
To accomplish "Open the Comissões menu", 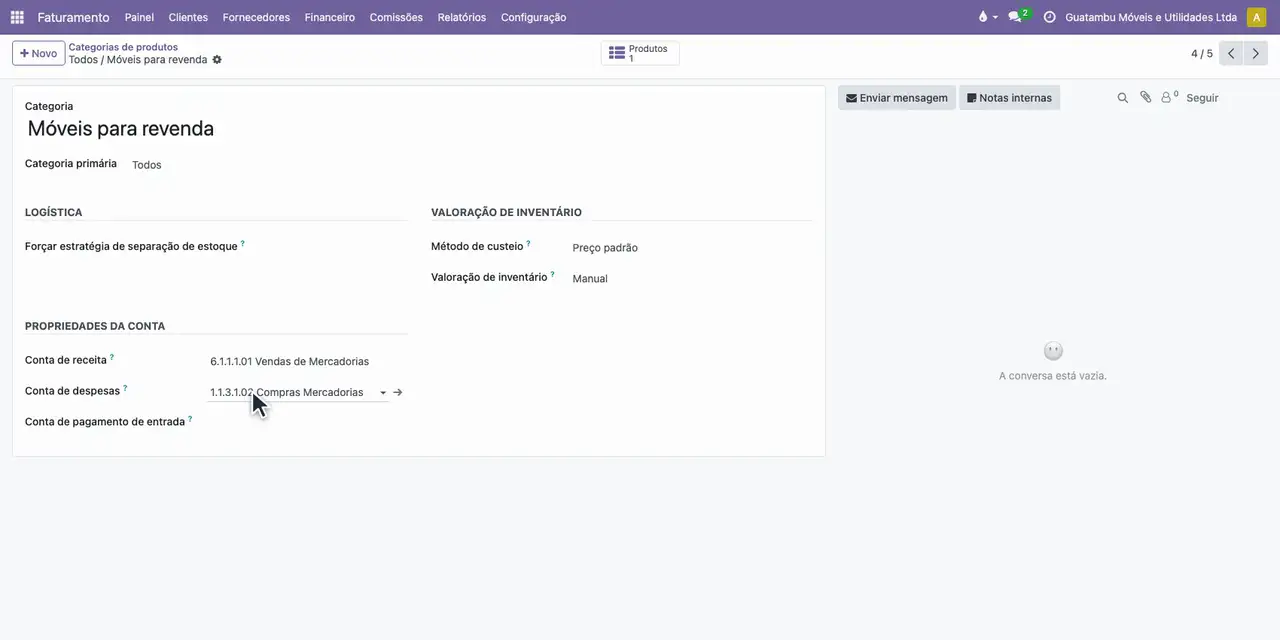I will (396, 17).
